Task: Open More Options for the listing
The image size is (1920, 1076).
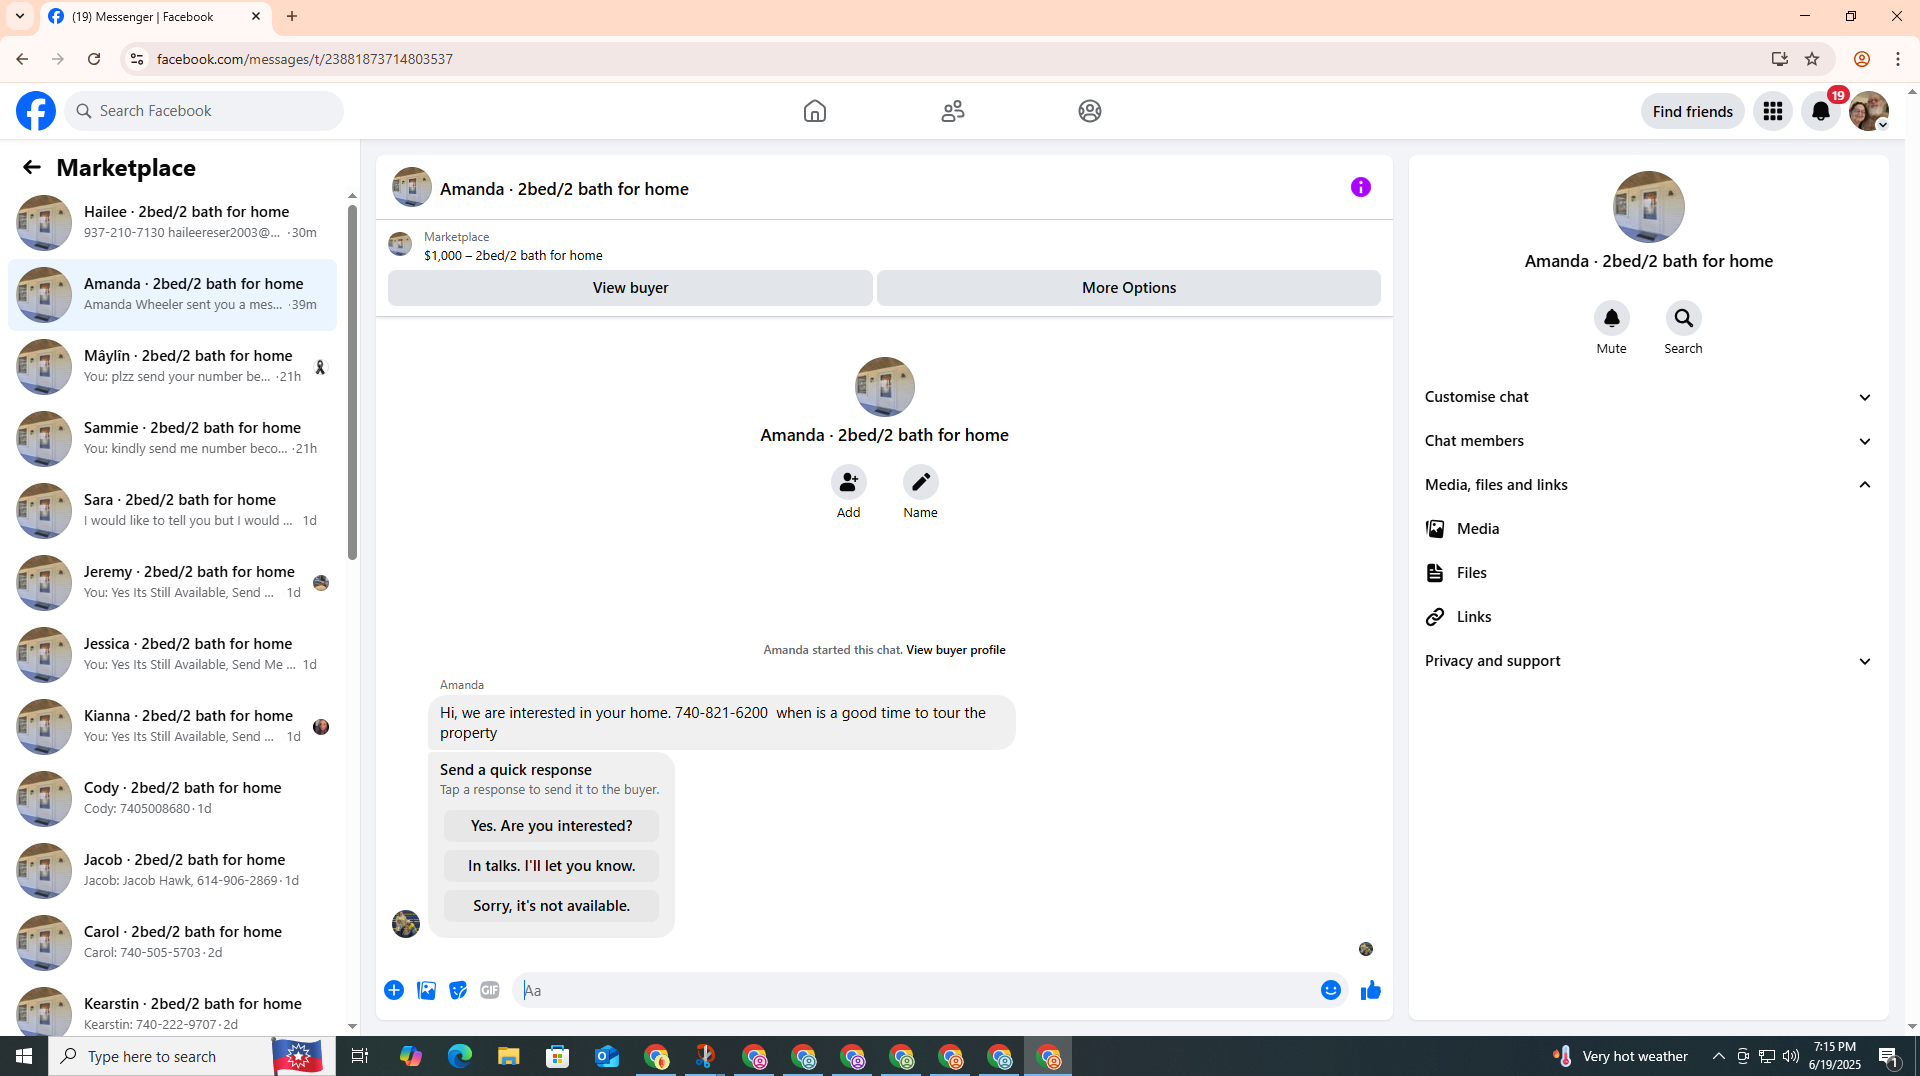Action: [1129, 288]
